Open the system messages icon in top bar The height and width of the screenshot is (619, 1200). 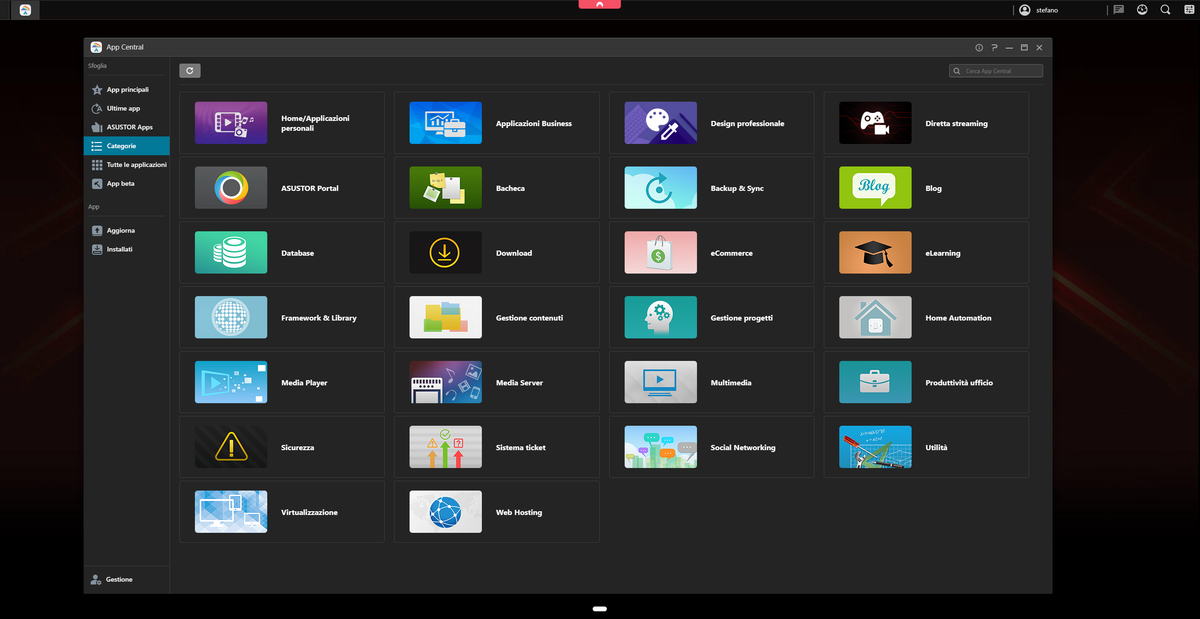1118,10
